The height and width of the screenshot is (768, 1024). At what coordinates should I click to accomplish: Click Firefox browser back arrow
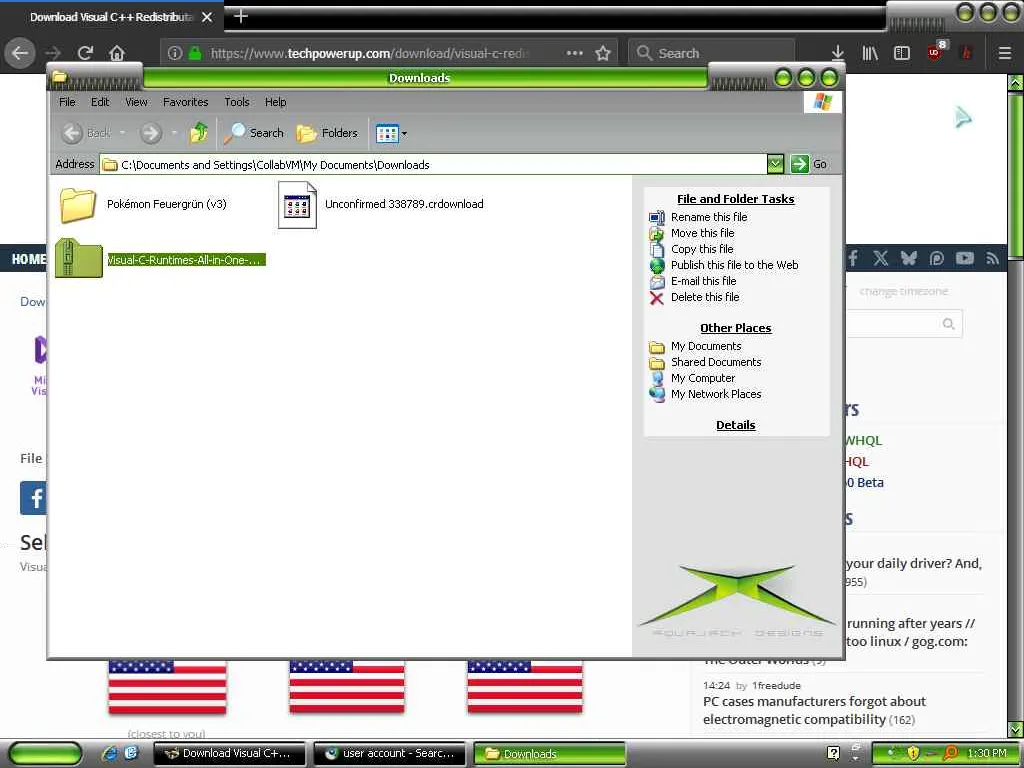[20, 53]
